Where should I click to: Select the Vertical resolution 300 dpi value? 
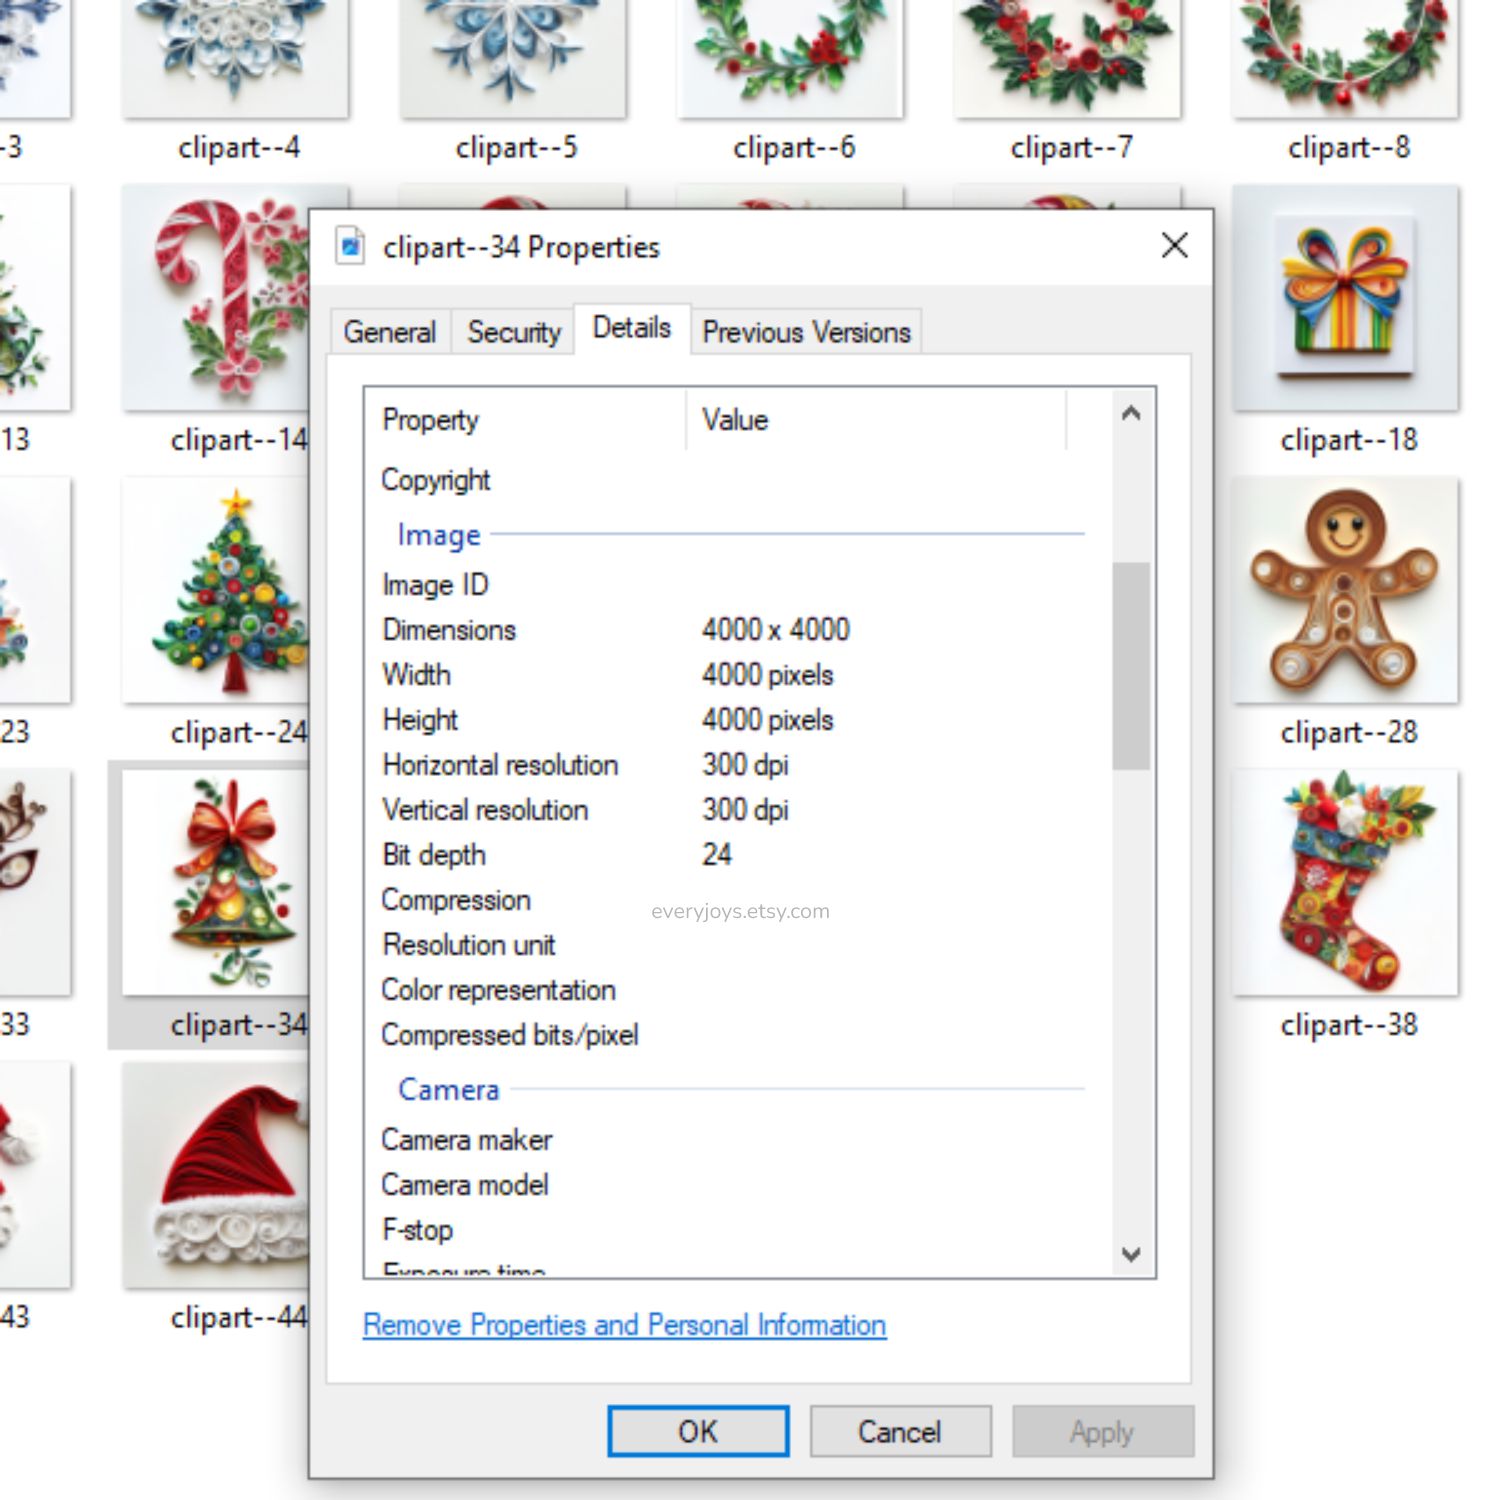[x=745, y=809]
